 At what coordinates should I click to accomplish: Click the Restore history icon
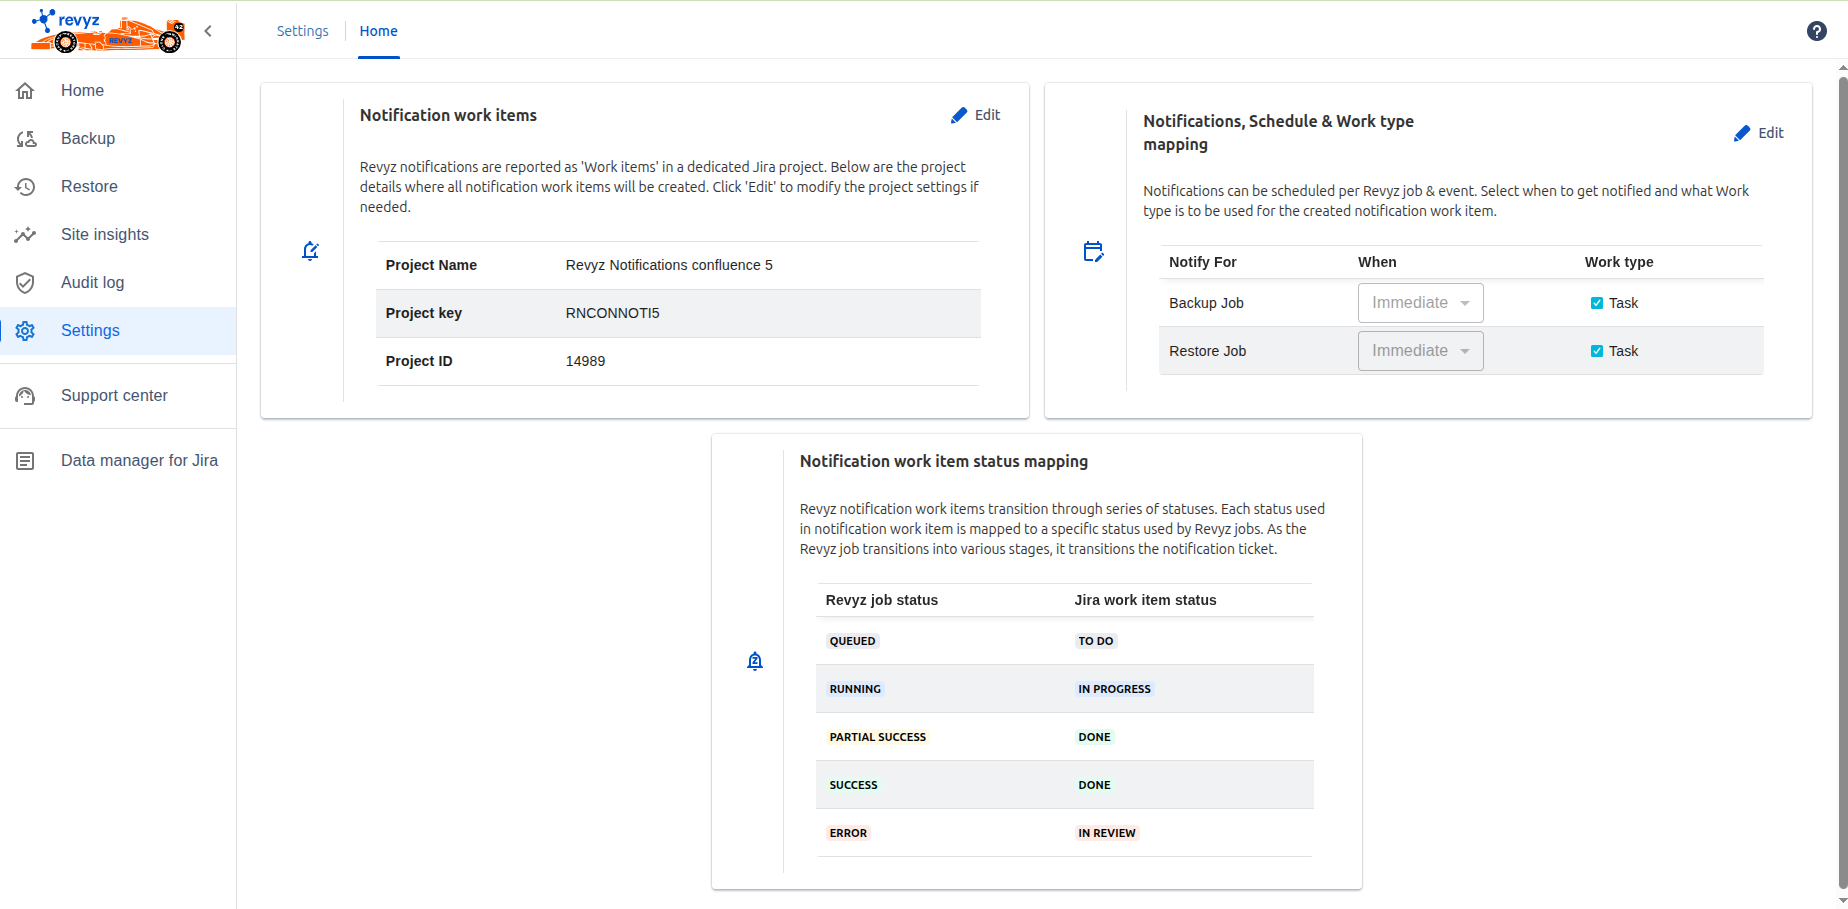click(x=26, y=187)
